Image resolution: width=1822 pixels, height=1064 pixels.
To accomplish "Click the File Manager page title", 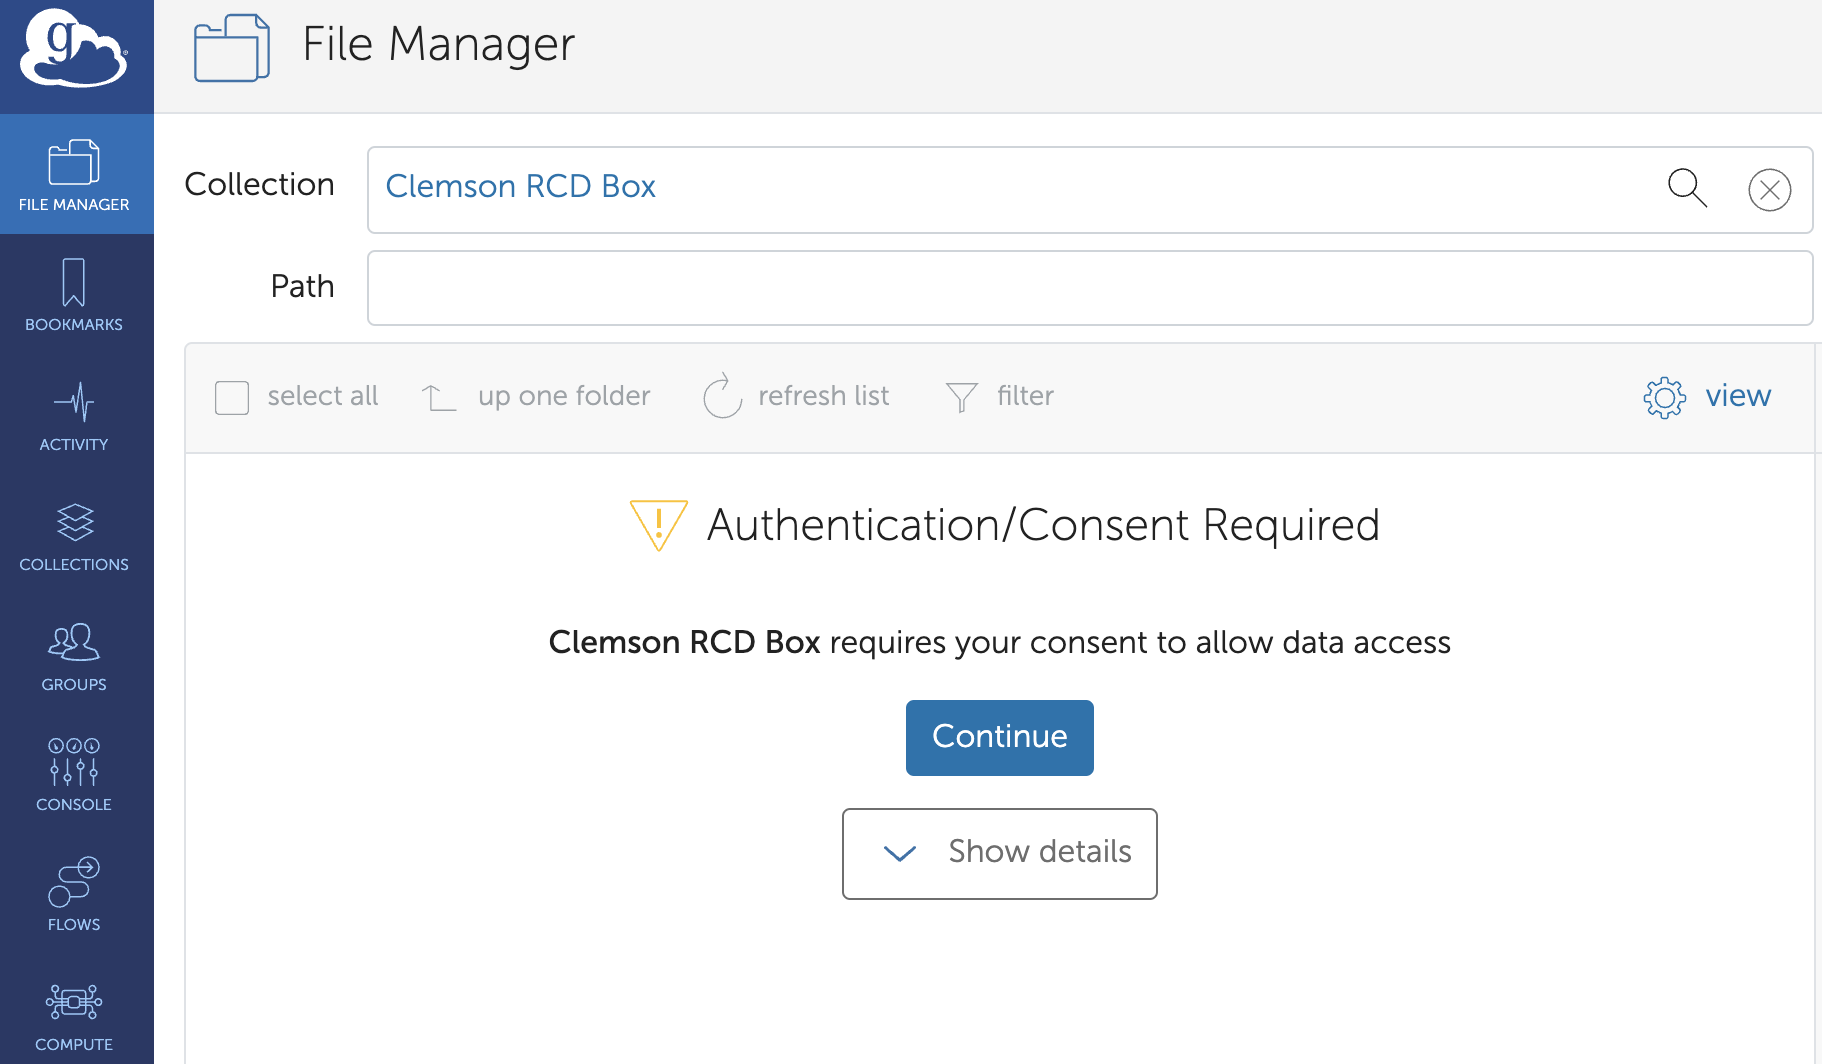I will pyautogui.click(x=438, y=44).
